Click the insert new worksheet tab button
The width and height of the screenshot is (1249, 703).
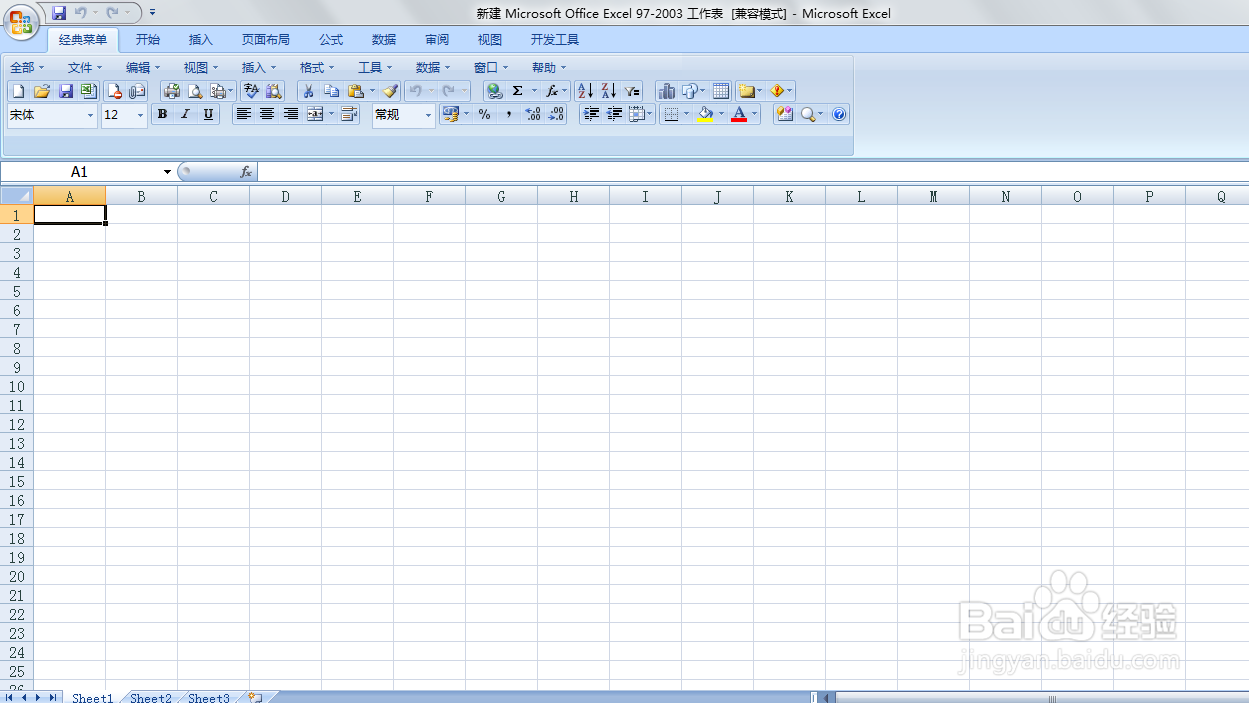256,697
